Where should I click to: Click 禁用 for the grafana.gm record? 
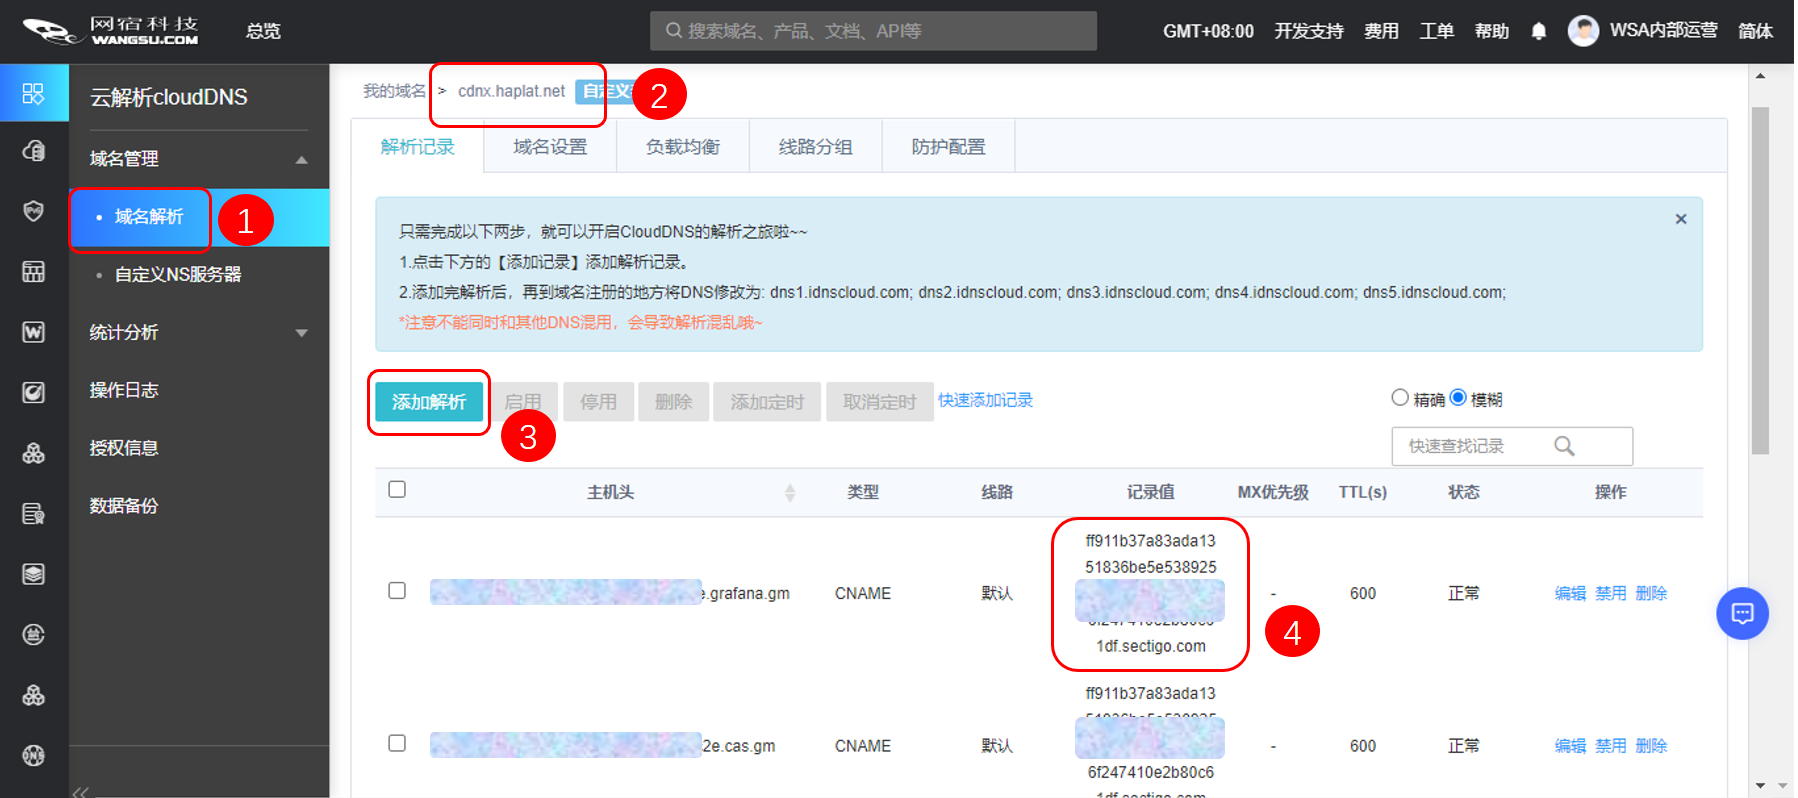[x=1610, y=593]
